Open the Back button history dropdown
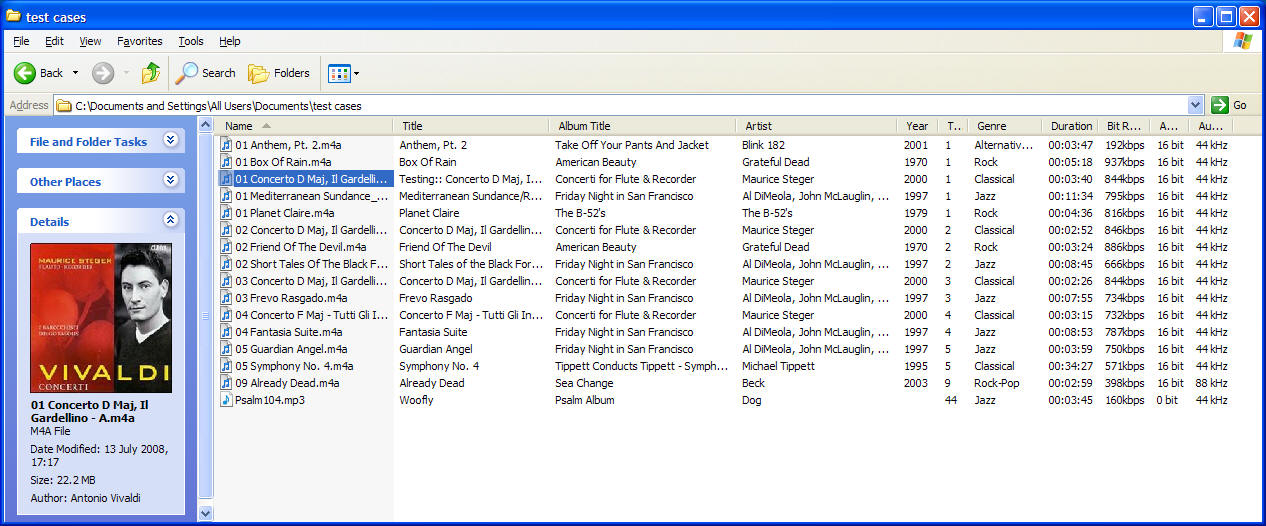 (75, 73)
